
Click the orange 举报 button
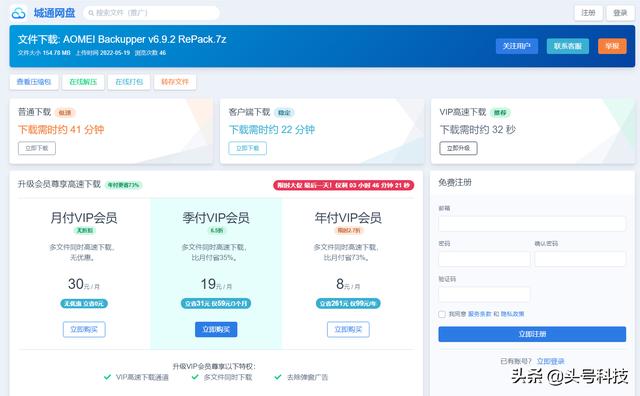coord(612,46)
